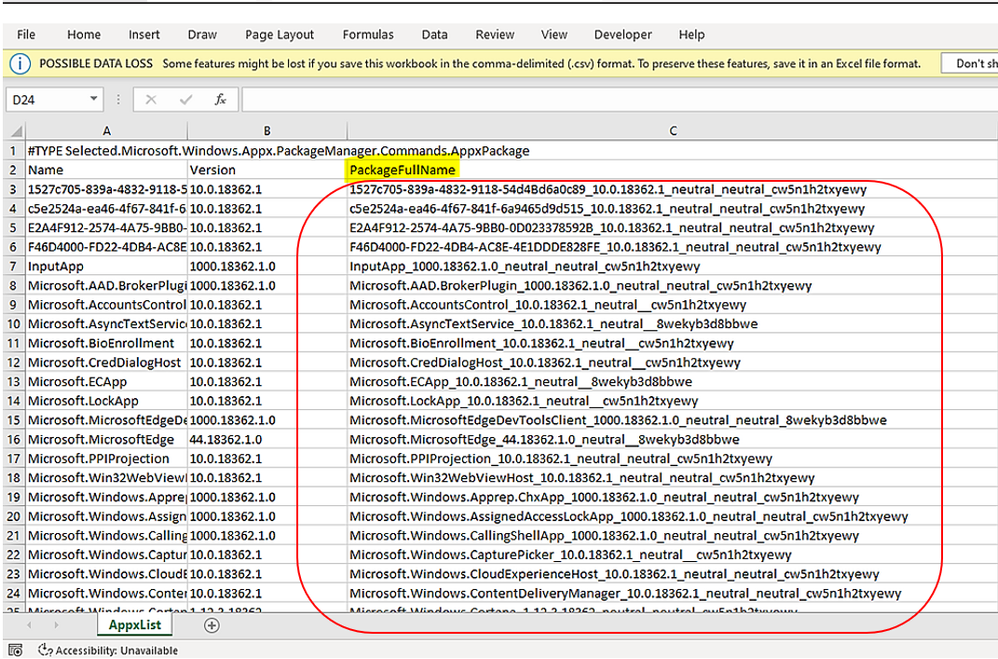Open the Page Layout tab

coord(279,35)
